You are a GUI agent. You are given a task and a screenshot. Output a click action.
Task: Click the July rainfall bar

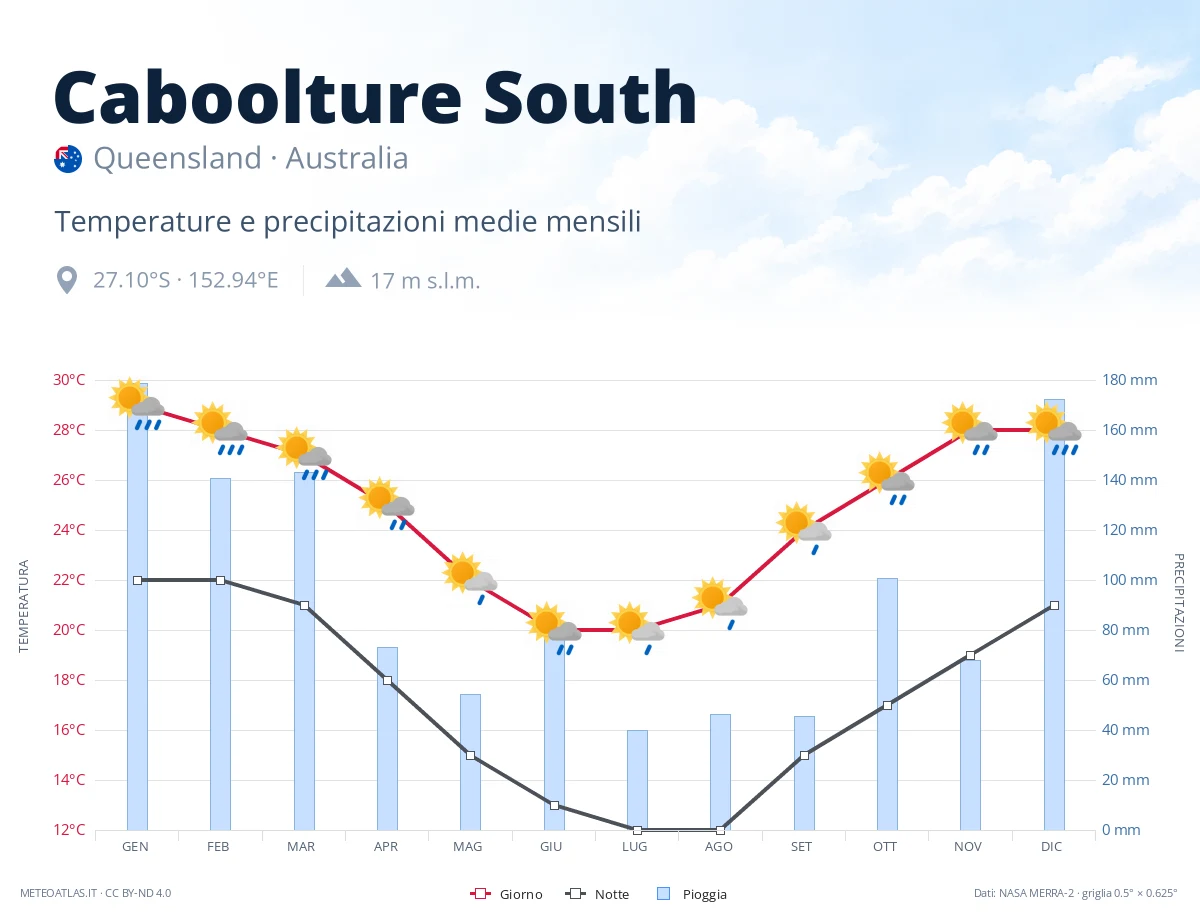(637, 780)
